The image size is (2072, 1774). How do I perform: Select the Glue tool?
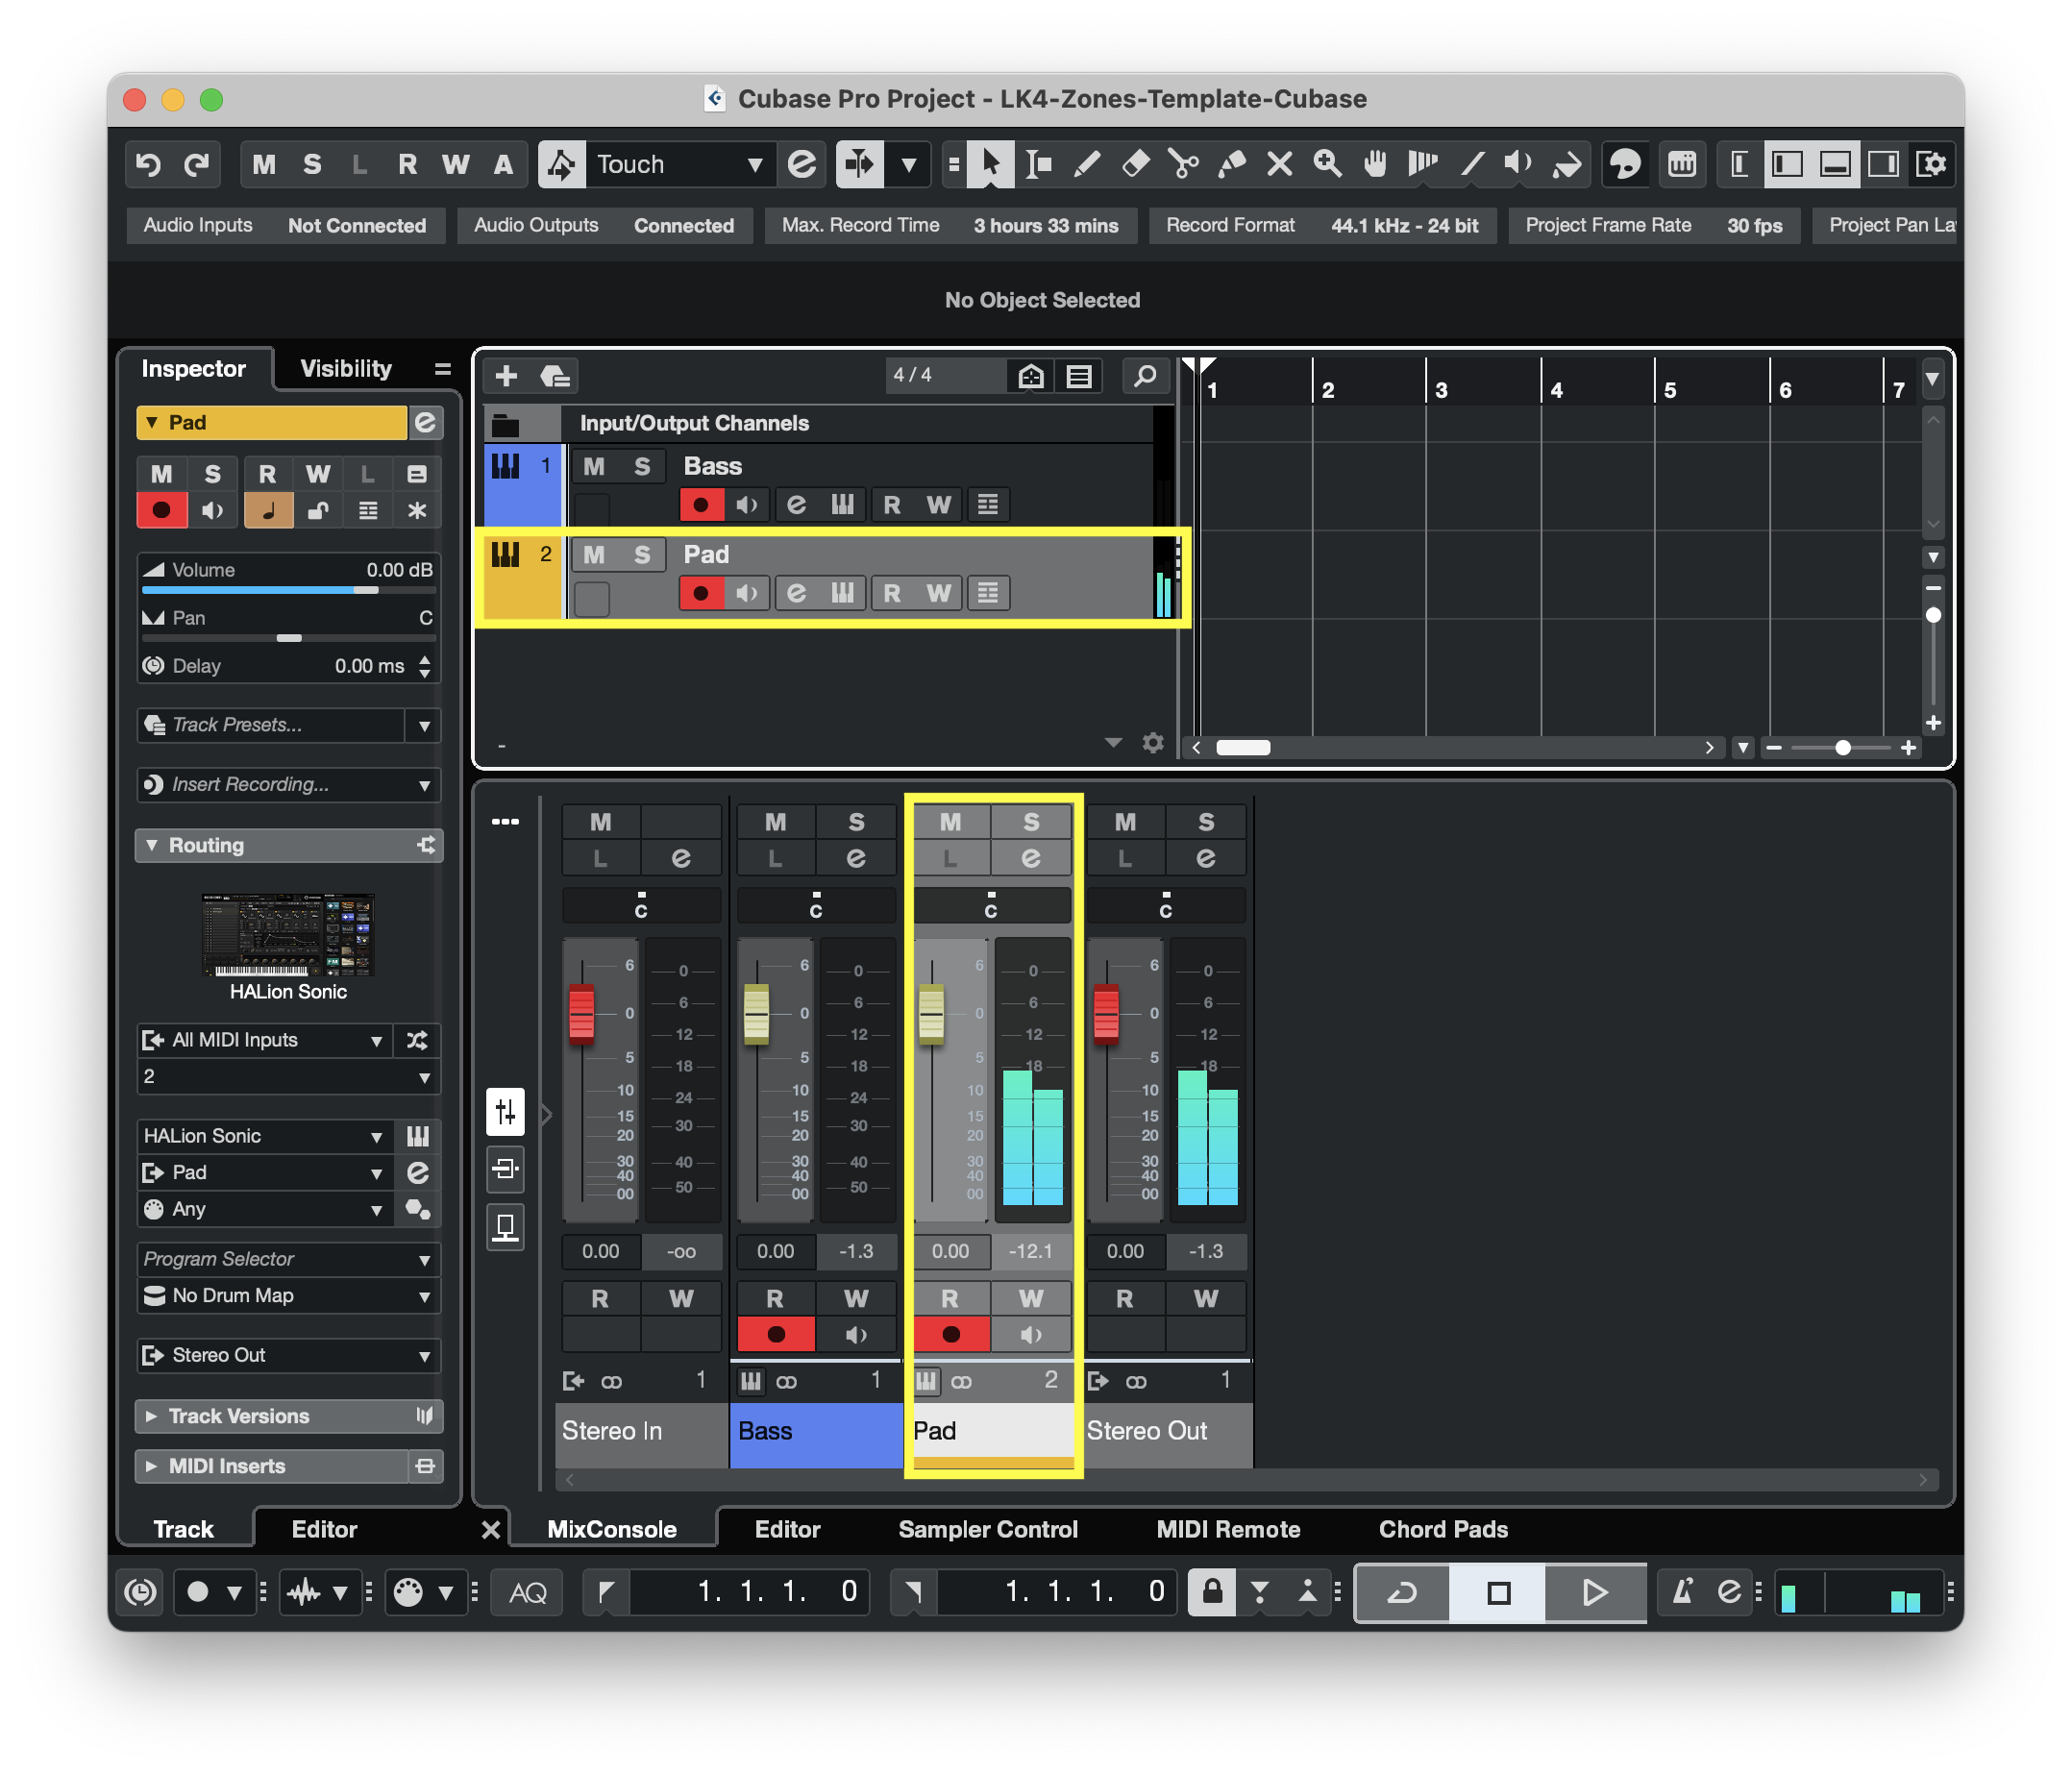[1231, 164]
